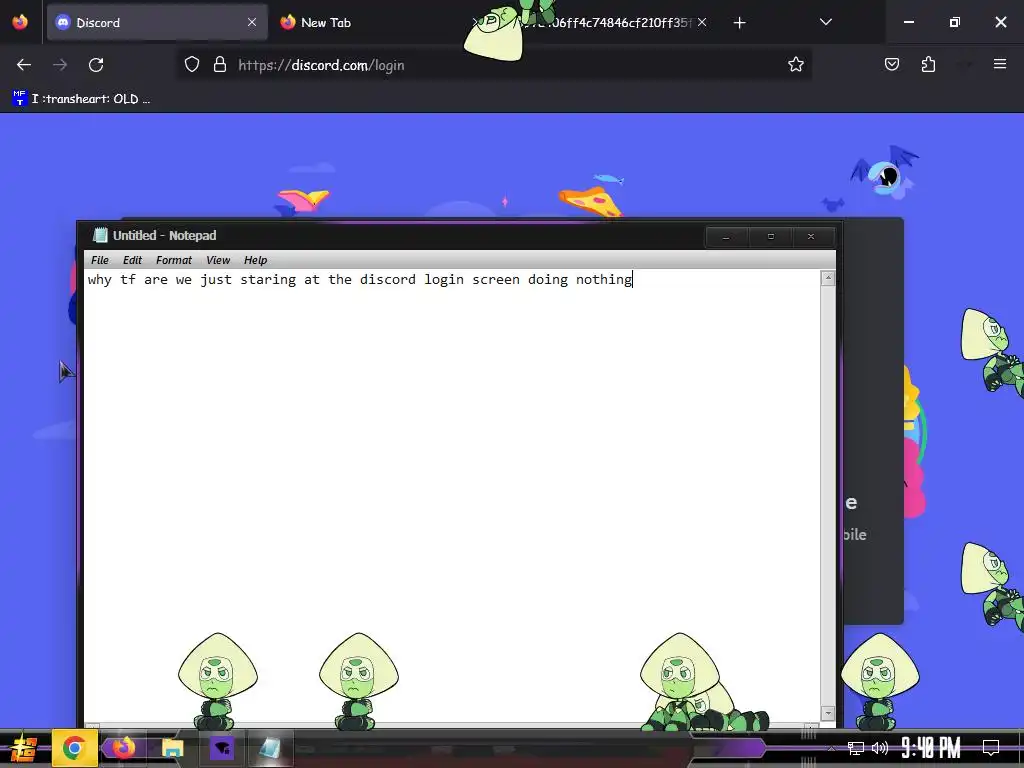Open the Firefox application hamburger menu
Image resolution: width=1024 pixels, height=768 pixels.
click(x=1000, y=64)
